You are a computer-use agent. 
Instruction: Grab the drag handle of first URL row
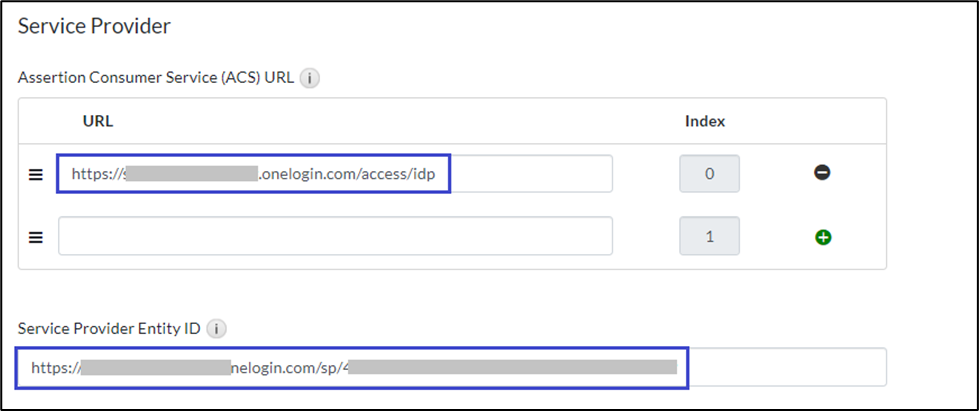coord(36,174)
